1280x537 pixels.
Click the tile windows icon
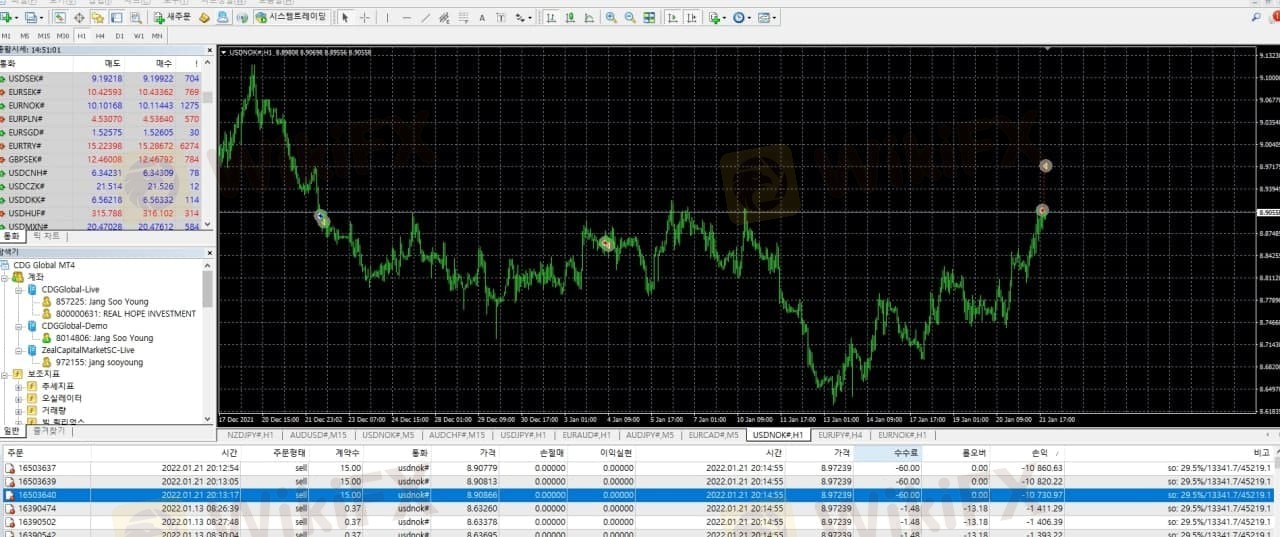tap(649, 18)
